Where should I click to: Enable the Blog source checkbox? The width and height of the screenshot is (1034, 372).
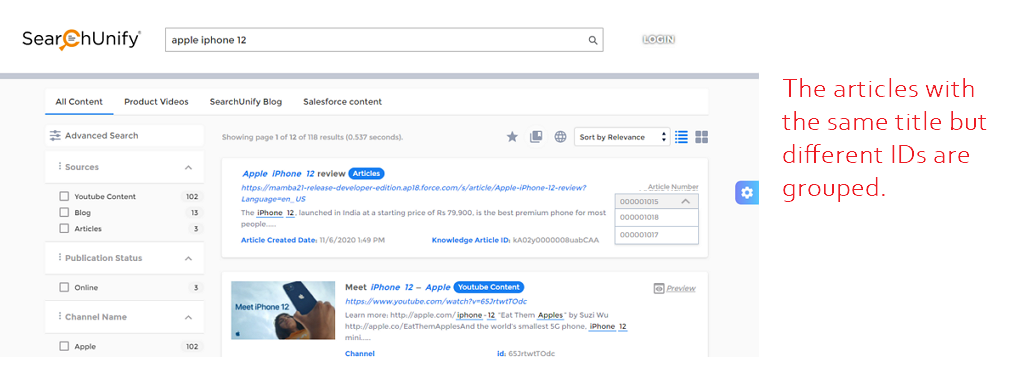pos(64,212)
